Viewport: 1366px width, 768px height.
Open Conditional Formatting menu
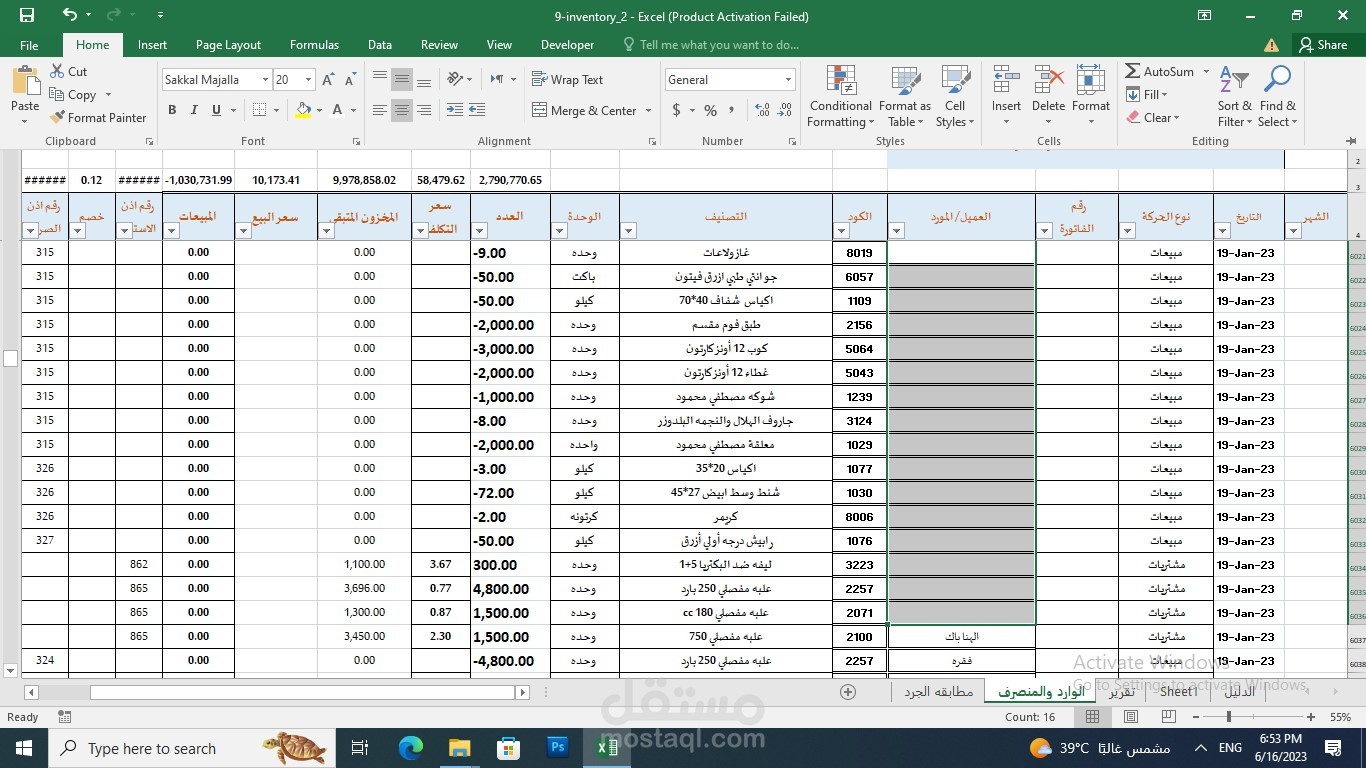pos(840,96)
